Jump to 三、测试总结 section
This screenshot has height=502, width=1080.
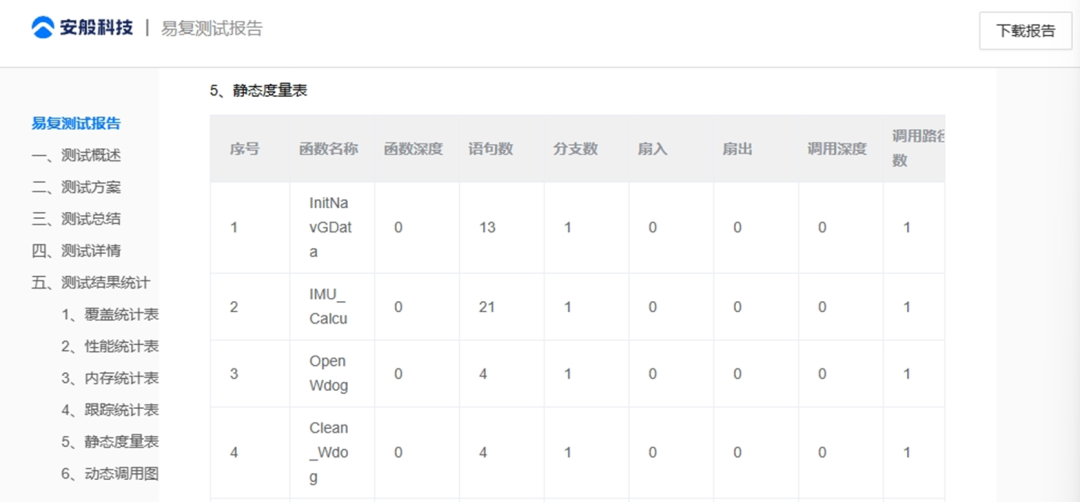click(x=77, y=219)
